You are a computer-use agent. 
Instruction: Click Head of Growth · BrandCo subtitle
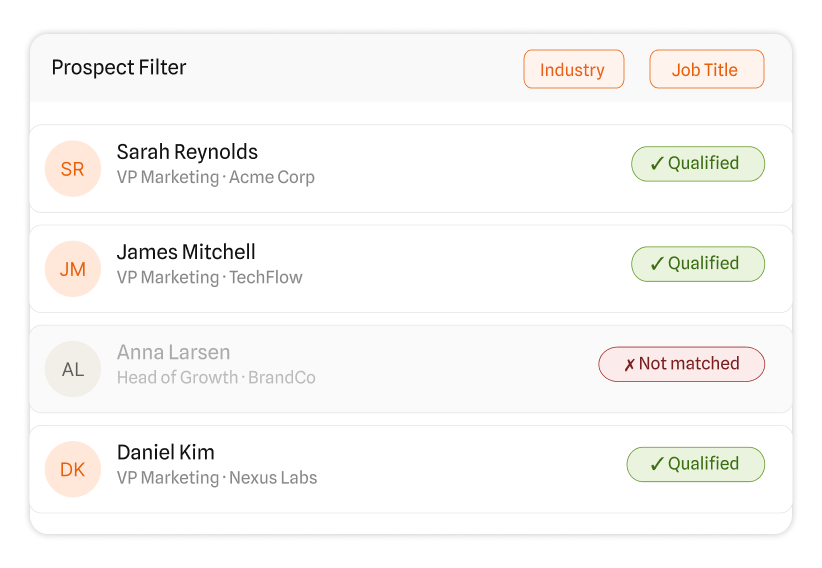coord(216,378)
